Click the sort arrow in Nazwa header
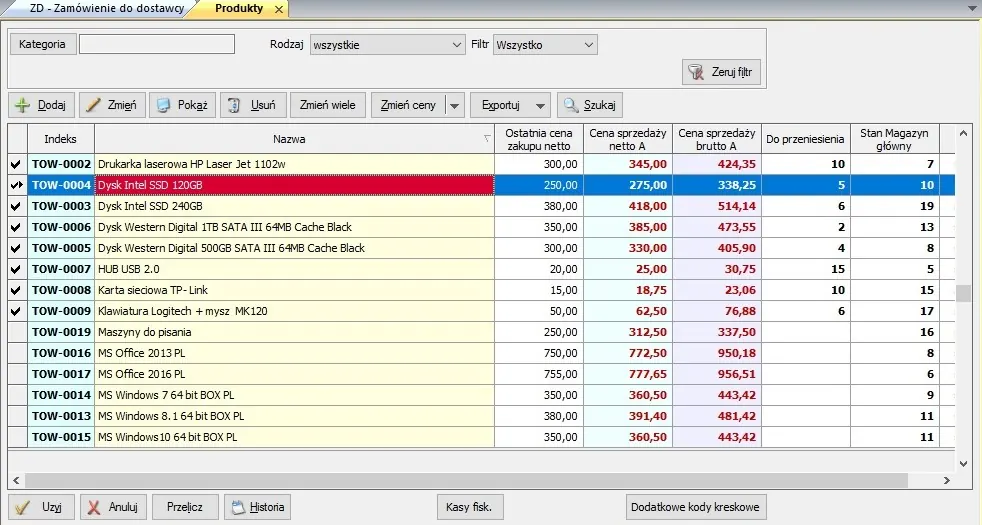 487,138
